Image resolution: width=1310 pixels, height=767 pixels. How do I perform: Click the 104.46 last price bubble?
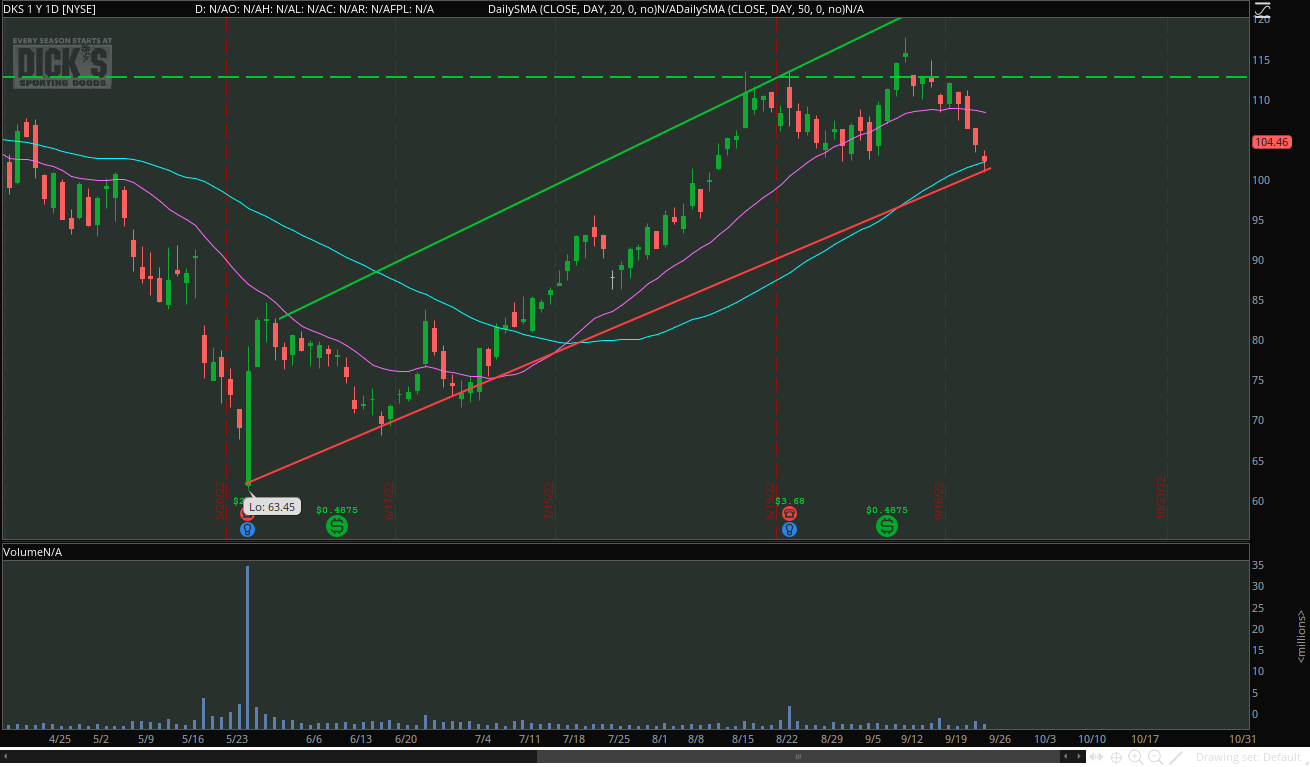[x=1271, y=142]
